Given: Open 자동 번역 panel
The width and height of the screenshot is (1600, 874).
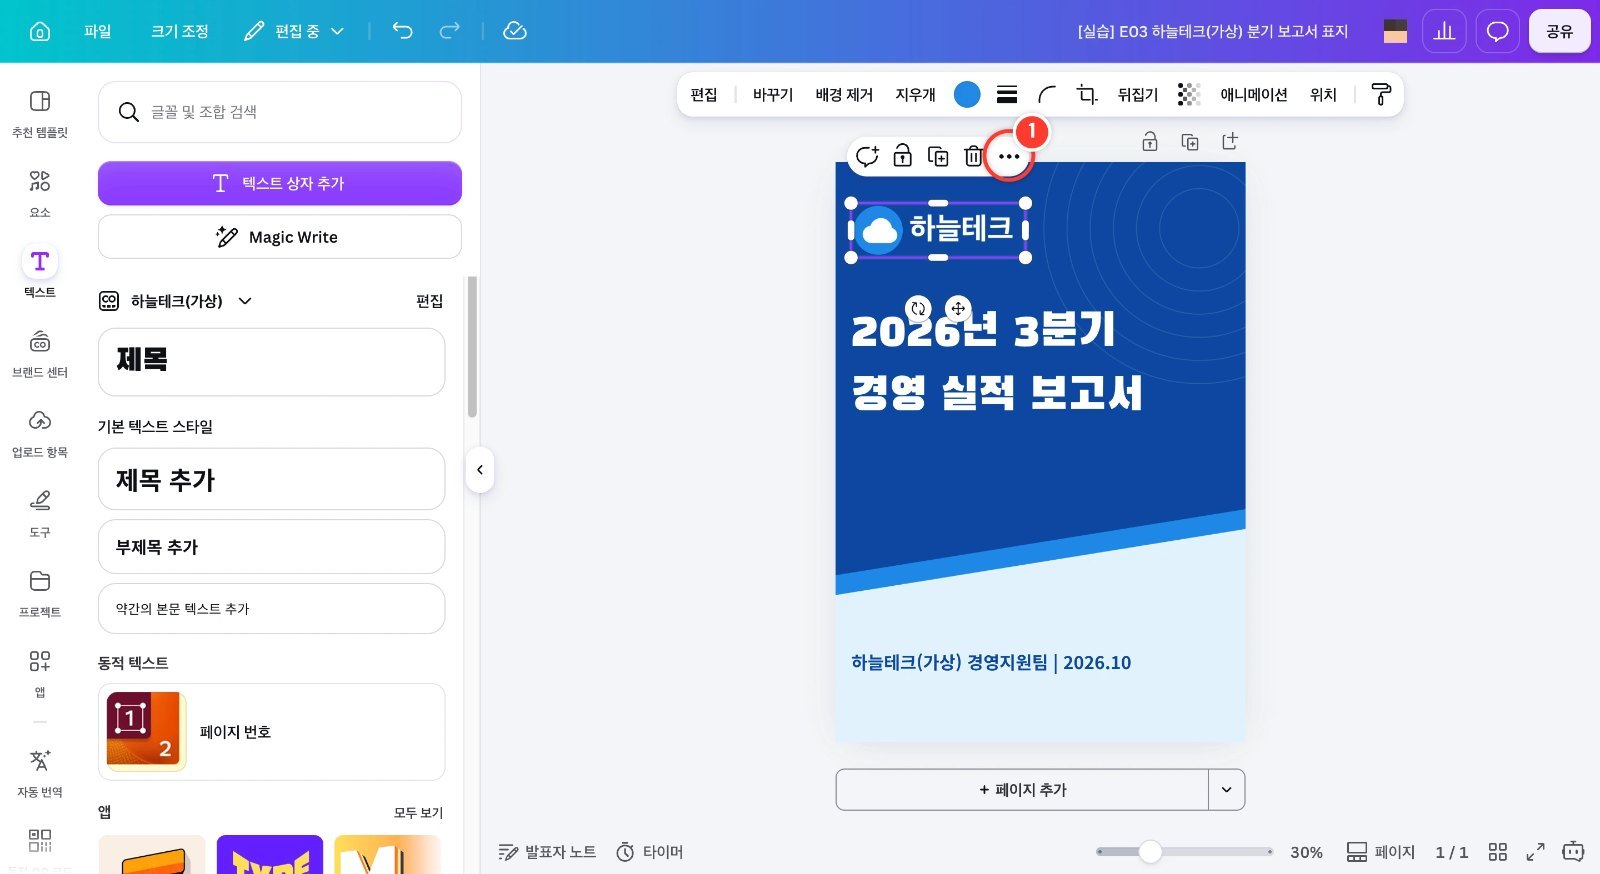Looking at the screenshot, I should point(40,774).
